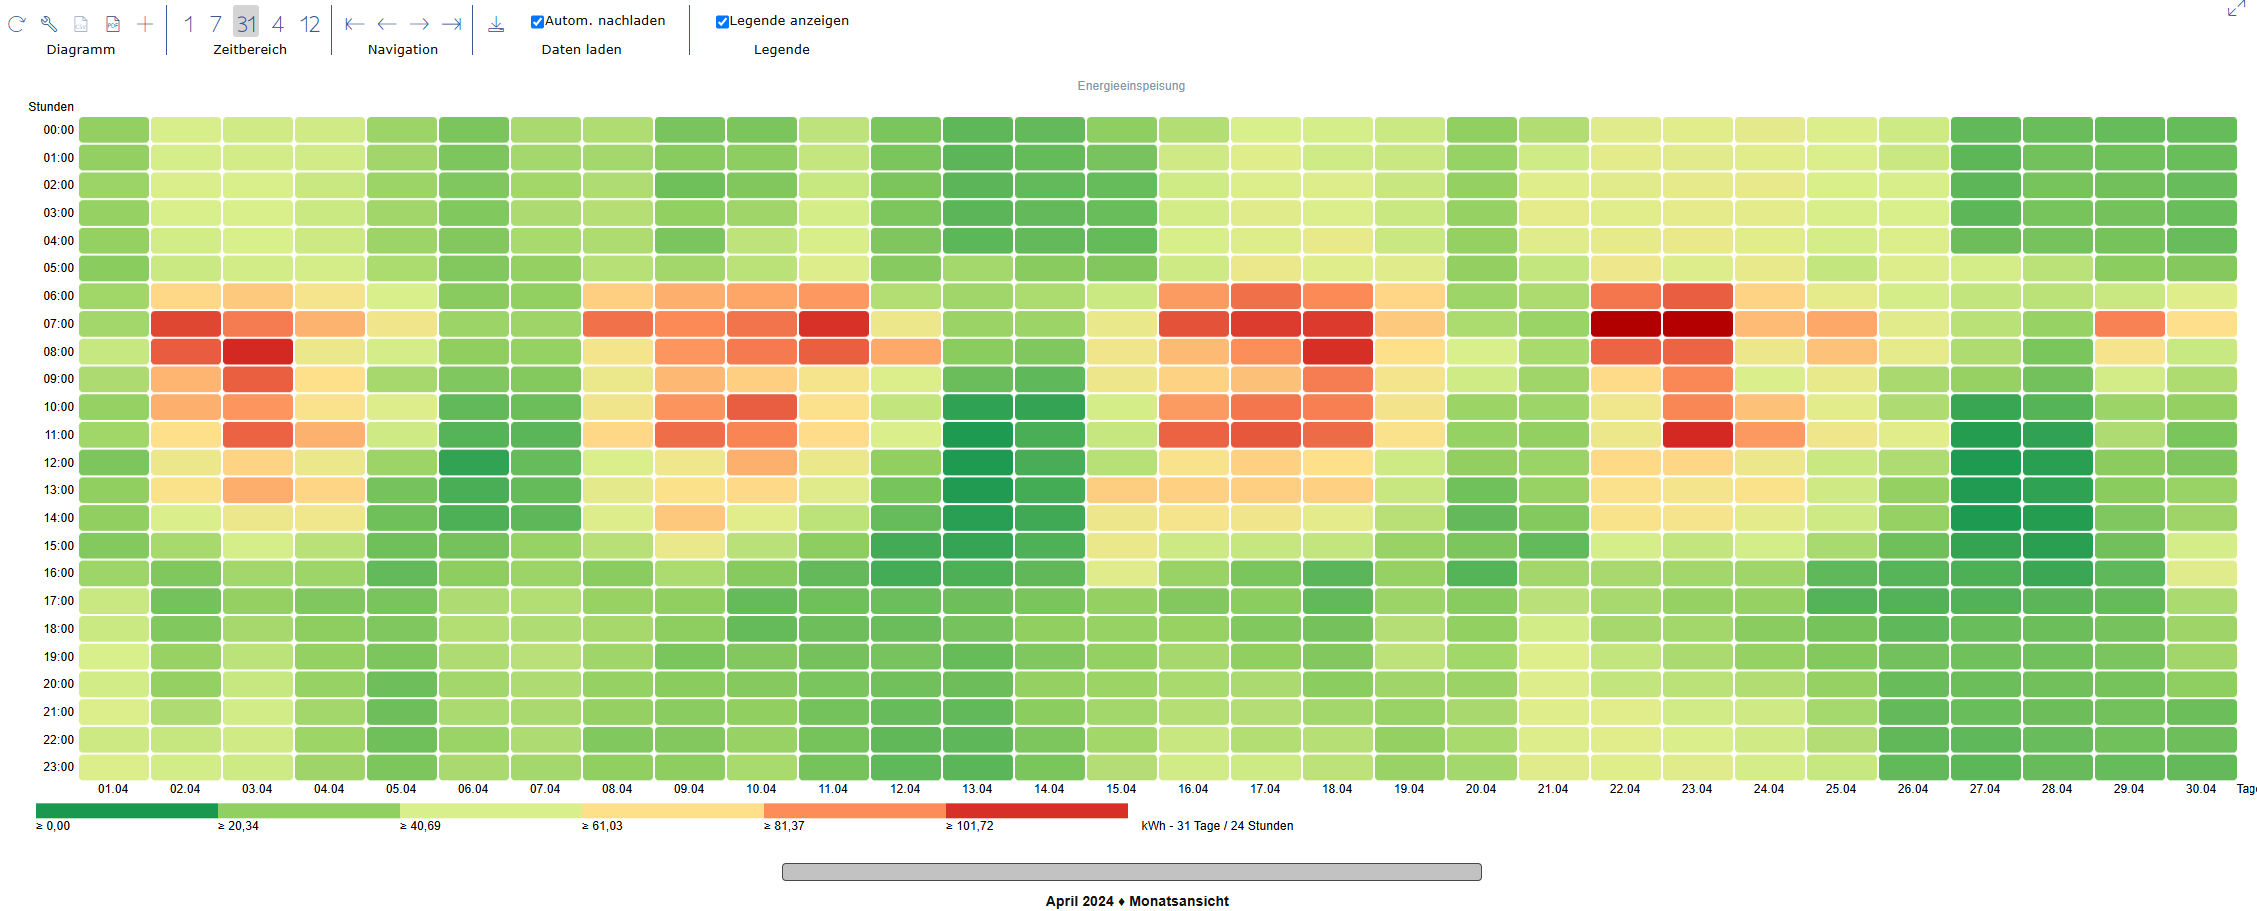Screen dimensions: 2257x911
Task: Expand chart to fullscreen via top-right icon
Action: point(2237,10)
